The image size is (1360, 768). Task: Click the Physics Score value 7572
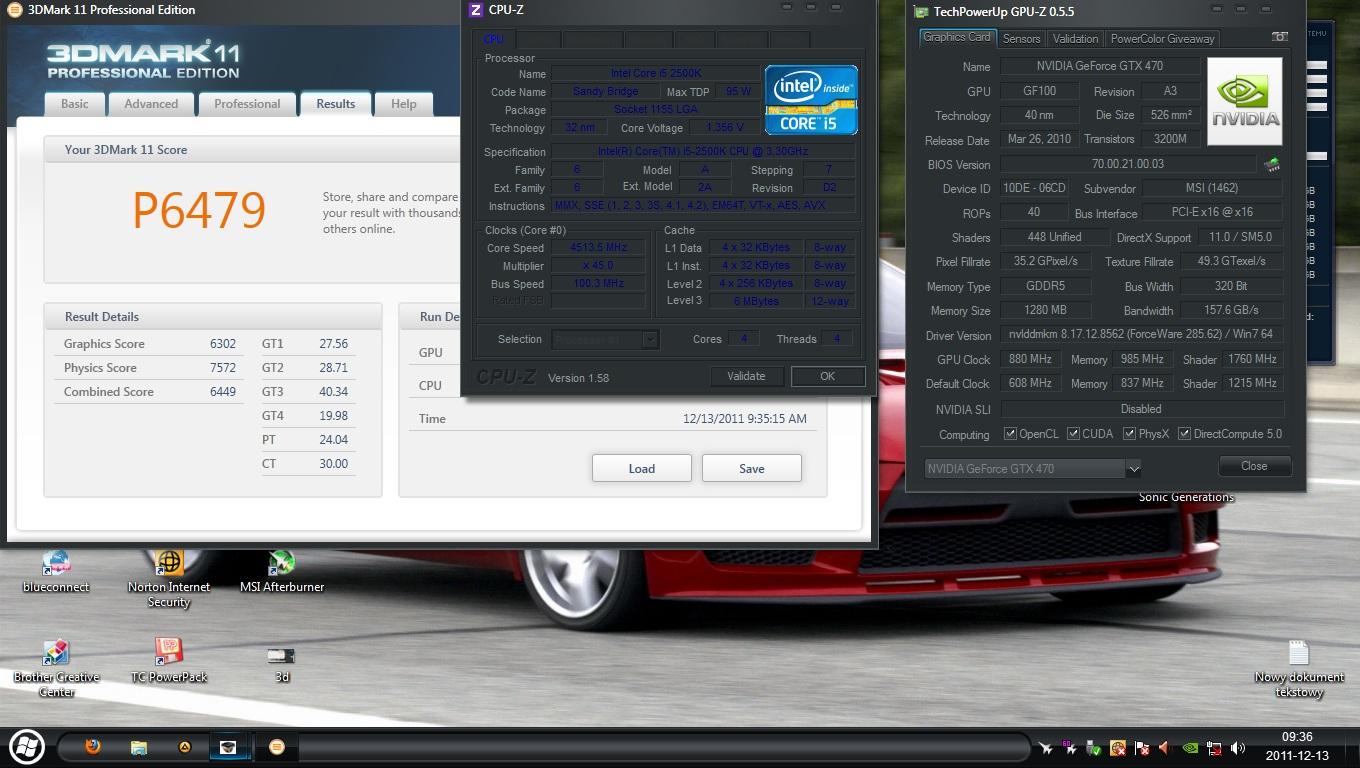coord(223,368)
